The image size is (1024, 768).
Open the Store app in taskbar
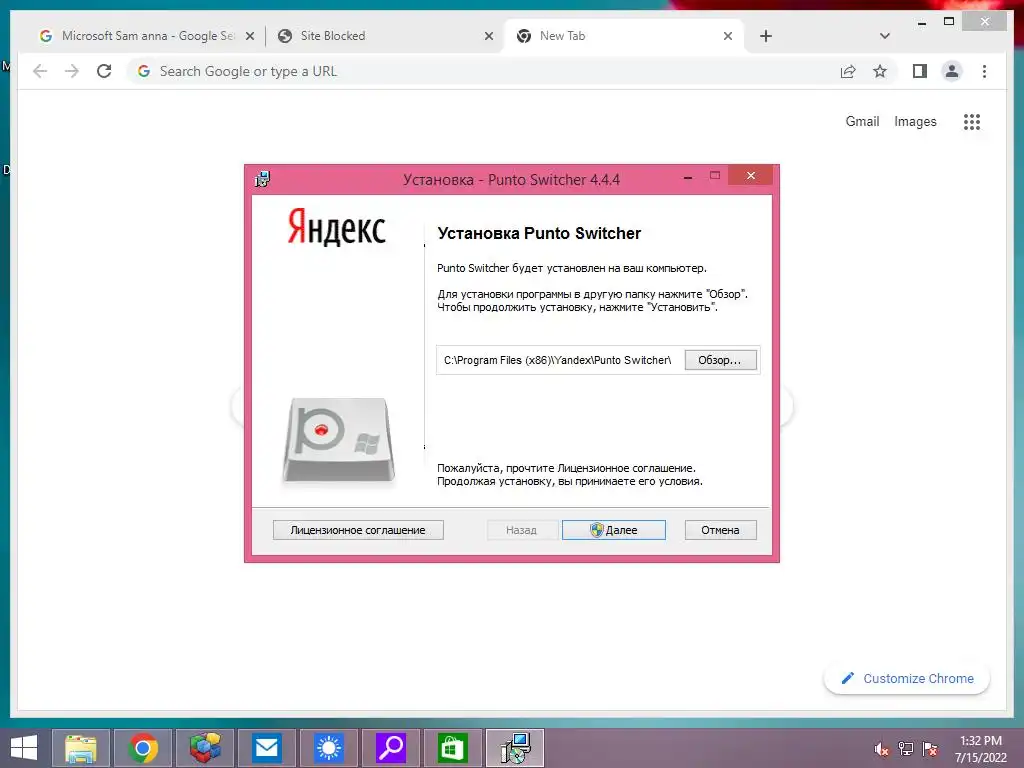(453, 748)
